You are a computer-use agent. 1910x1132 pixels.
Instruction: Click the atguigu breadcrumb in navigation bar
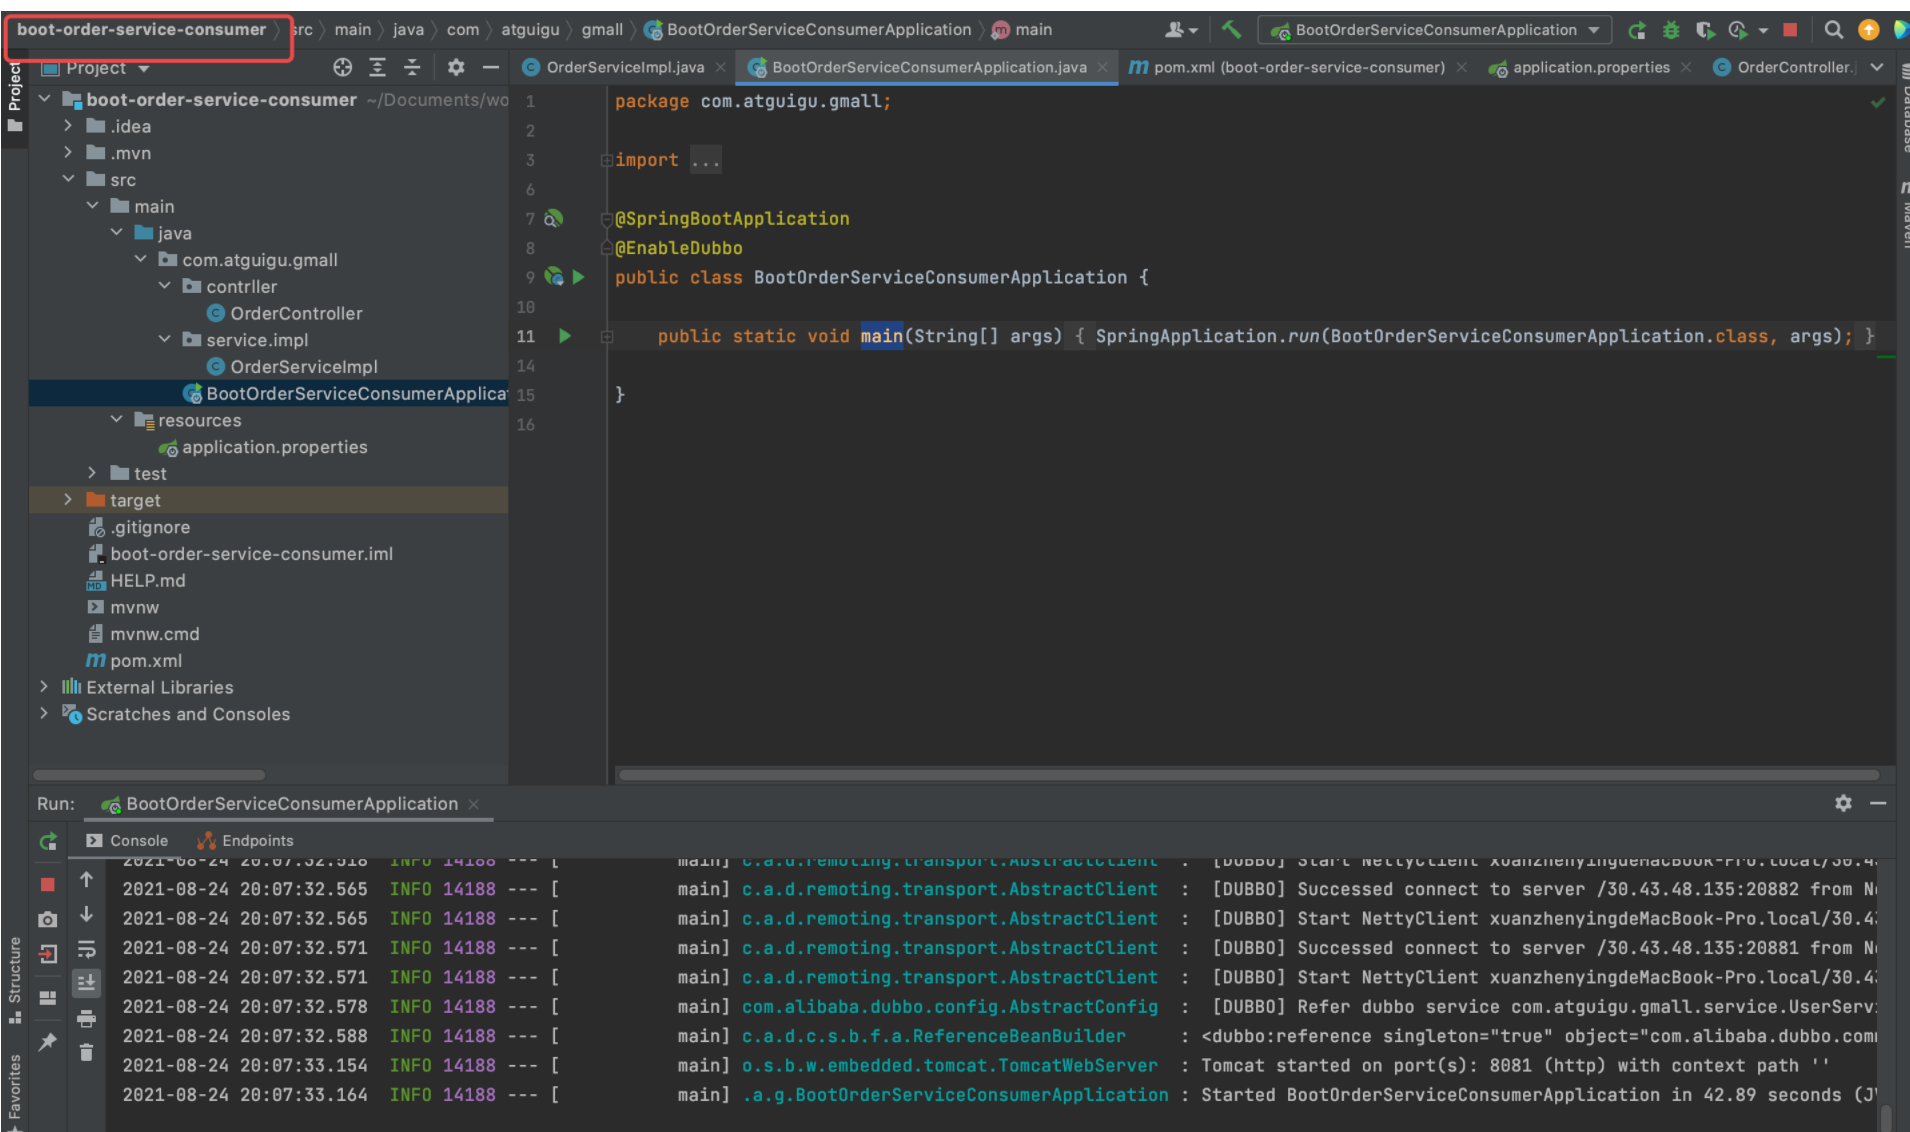click(530, 30)
